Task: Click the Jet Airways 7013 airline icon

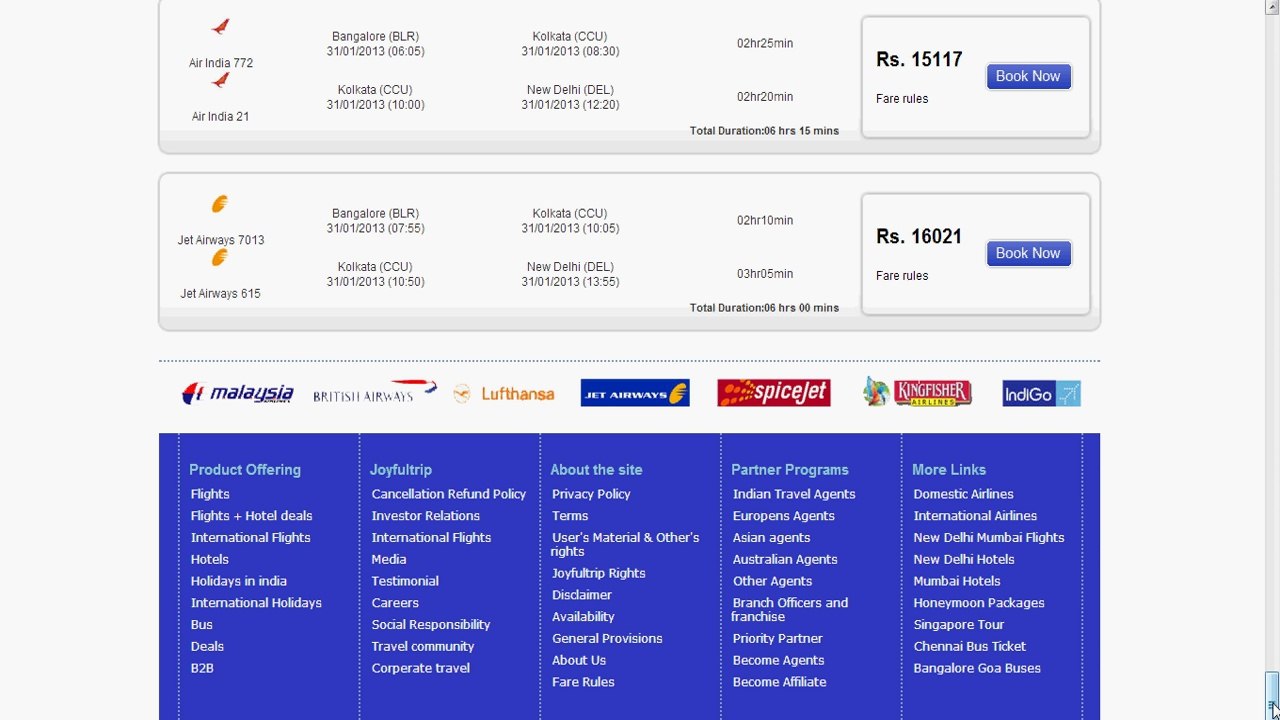Action: click(220, 204)
